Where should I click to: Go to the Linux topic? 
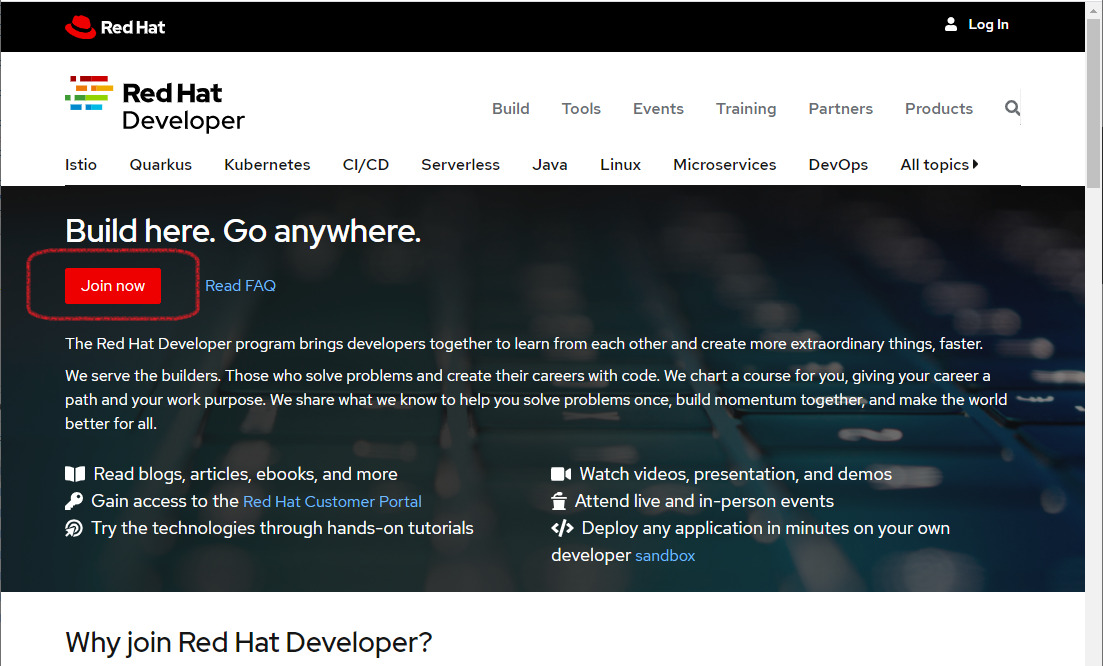pos(620,165)
